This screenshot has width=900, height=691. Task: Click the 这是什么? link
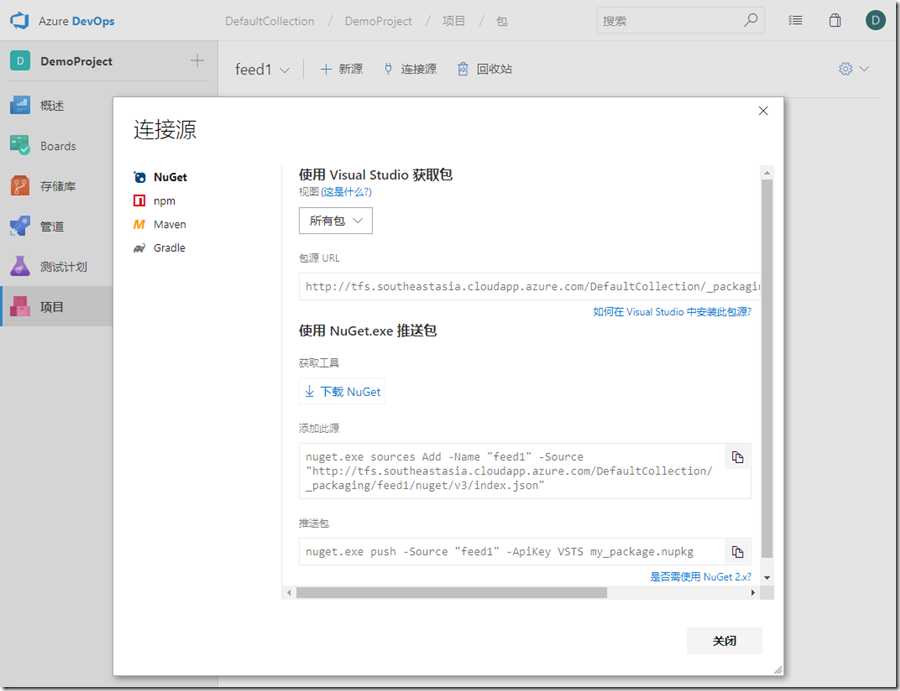[346, 192]
